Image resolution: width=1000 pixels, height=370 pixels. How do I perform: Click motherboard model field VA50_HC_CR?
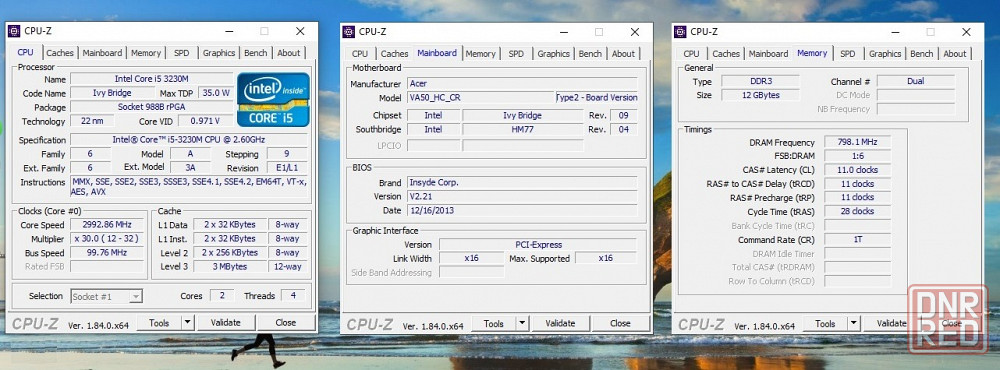point(481,98)
